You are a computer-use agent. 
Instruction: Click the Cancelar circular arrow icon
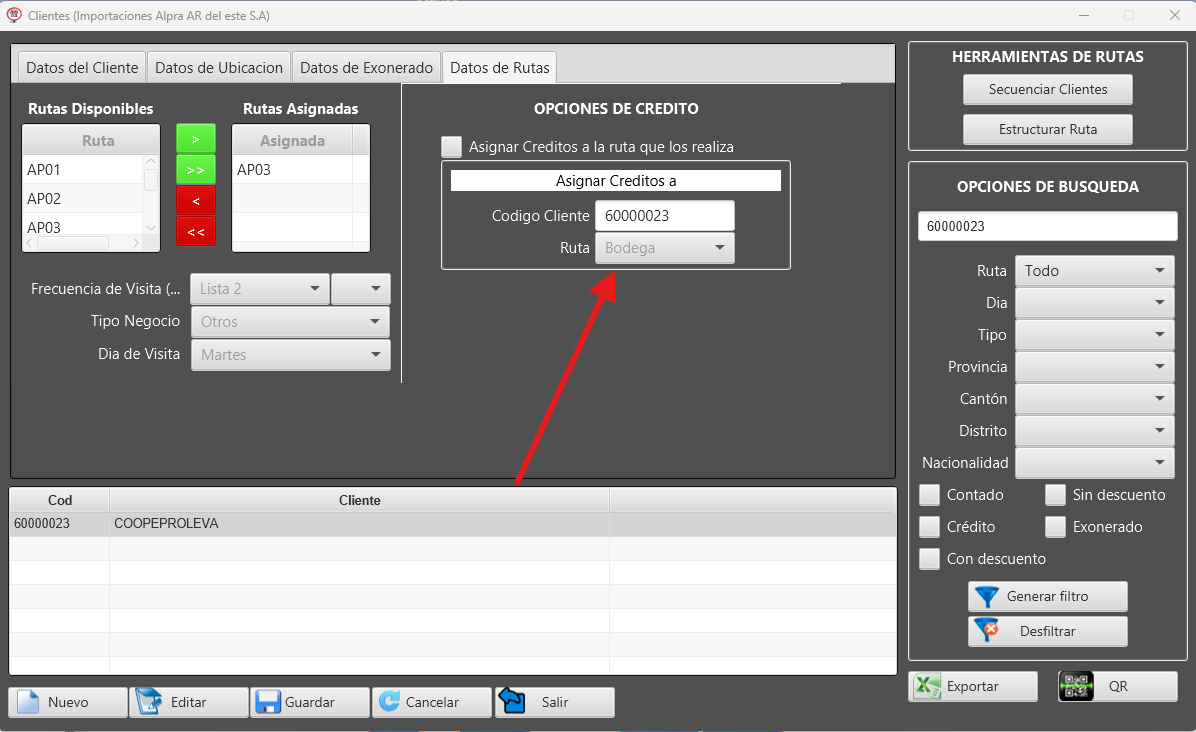(389, 702)
